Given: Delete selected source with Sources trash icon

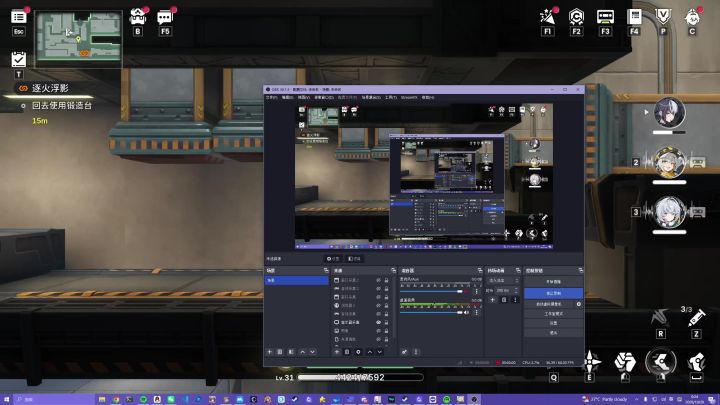Looking at the screenshot, I should point(347,352).
